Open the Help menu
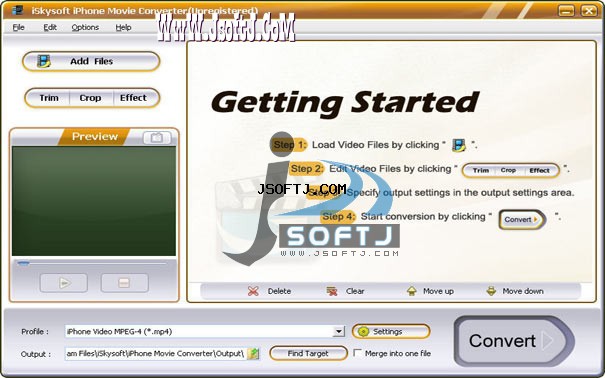Screen dimensions: 605x378 point(123,27)
